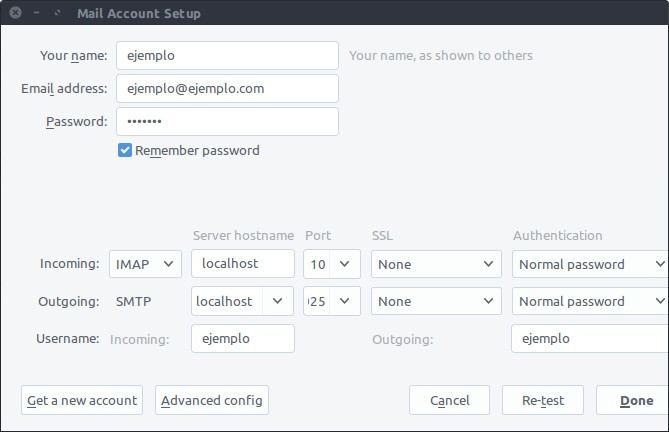Close the Mail Account Setup window

(15, 13)
